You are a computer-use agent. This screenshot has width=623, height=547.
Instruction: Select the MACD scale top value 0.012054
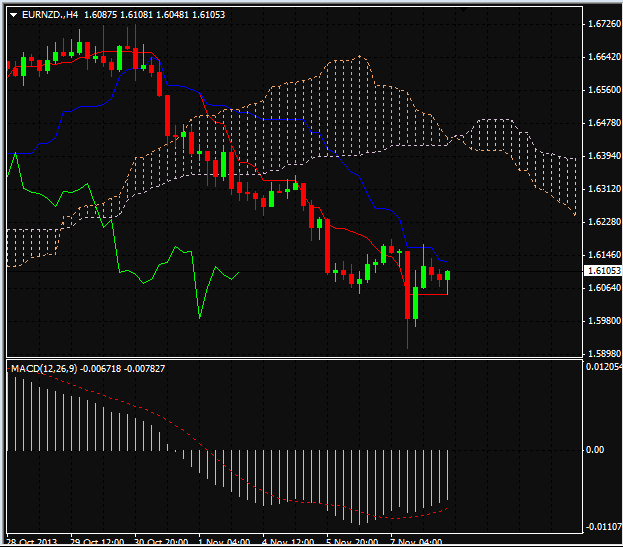point(604,367)
